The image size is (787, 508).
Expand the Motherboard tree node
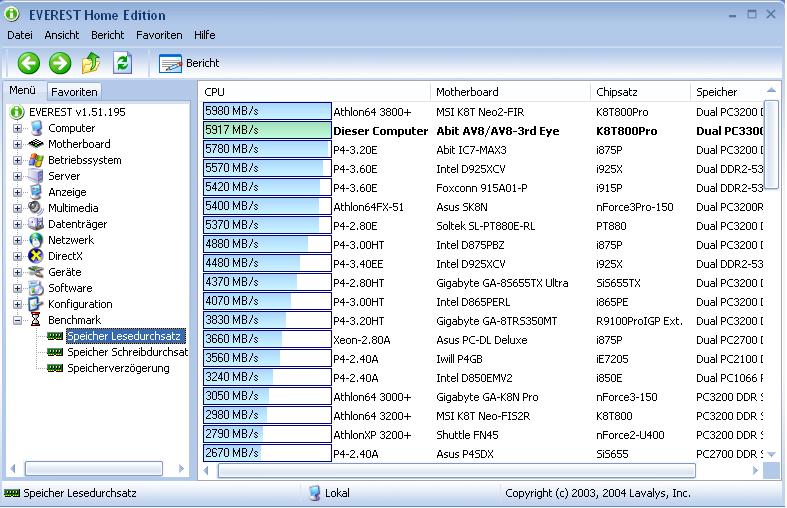tap(18, 145)
